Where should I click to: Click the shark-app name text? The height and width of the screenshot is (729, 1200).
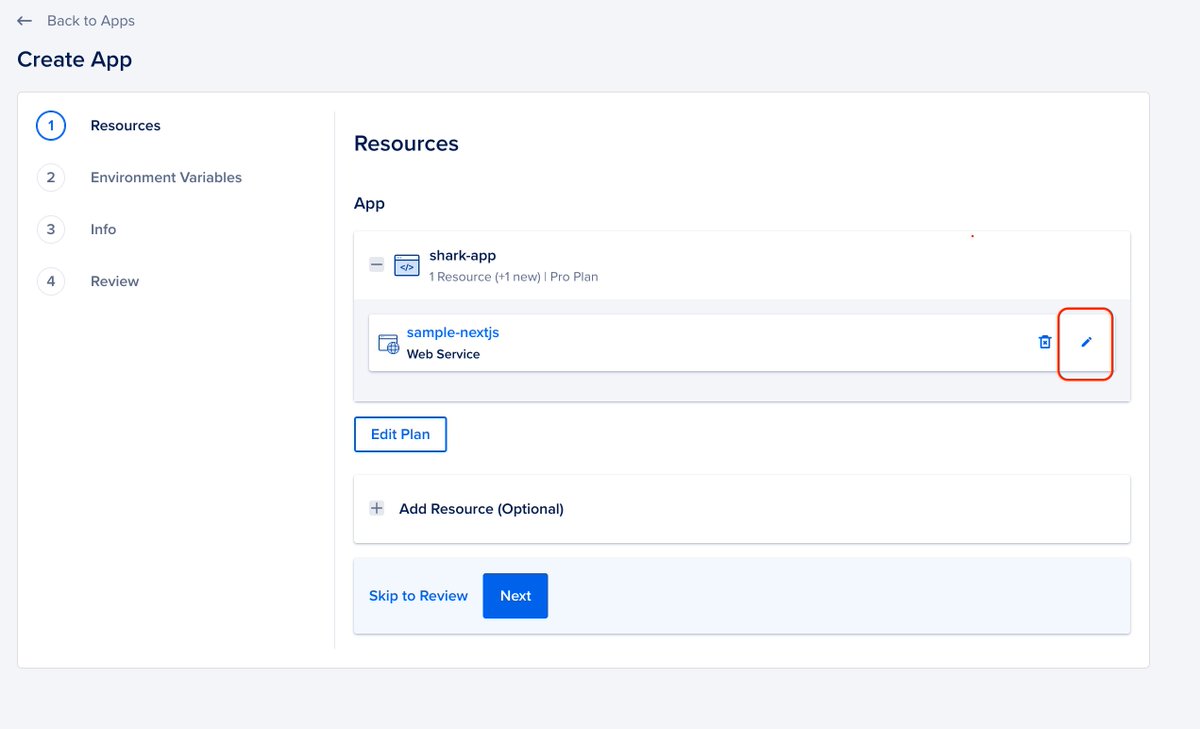[463, 256]
